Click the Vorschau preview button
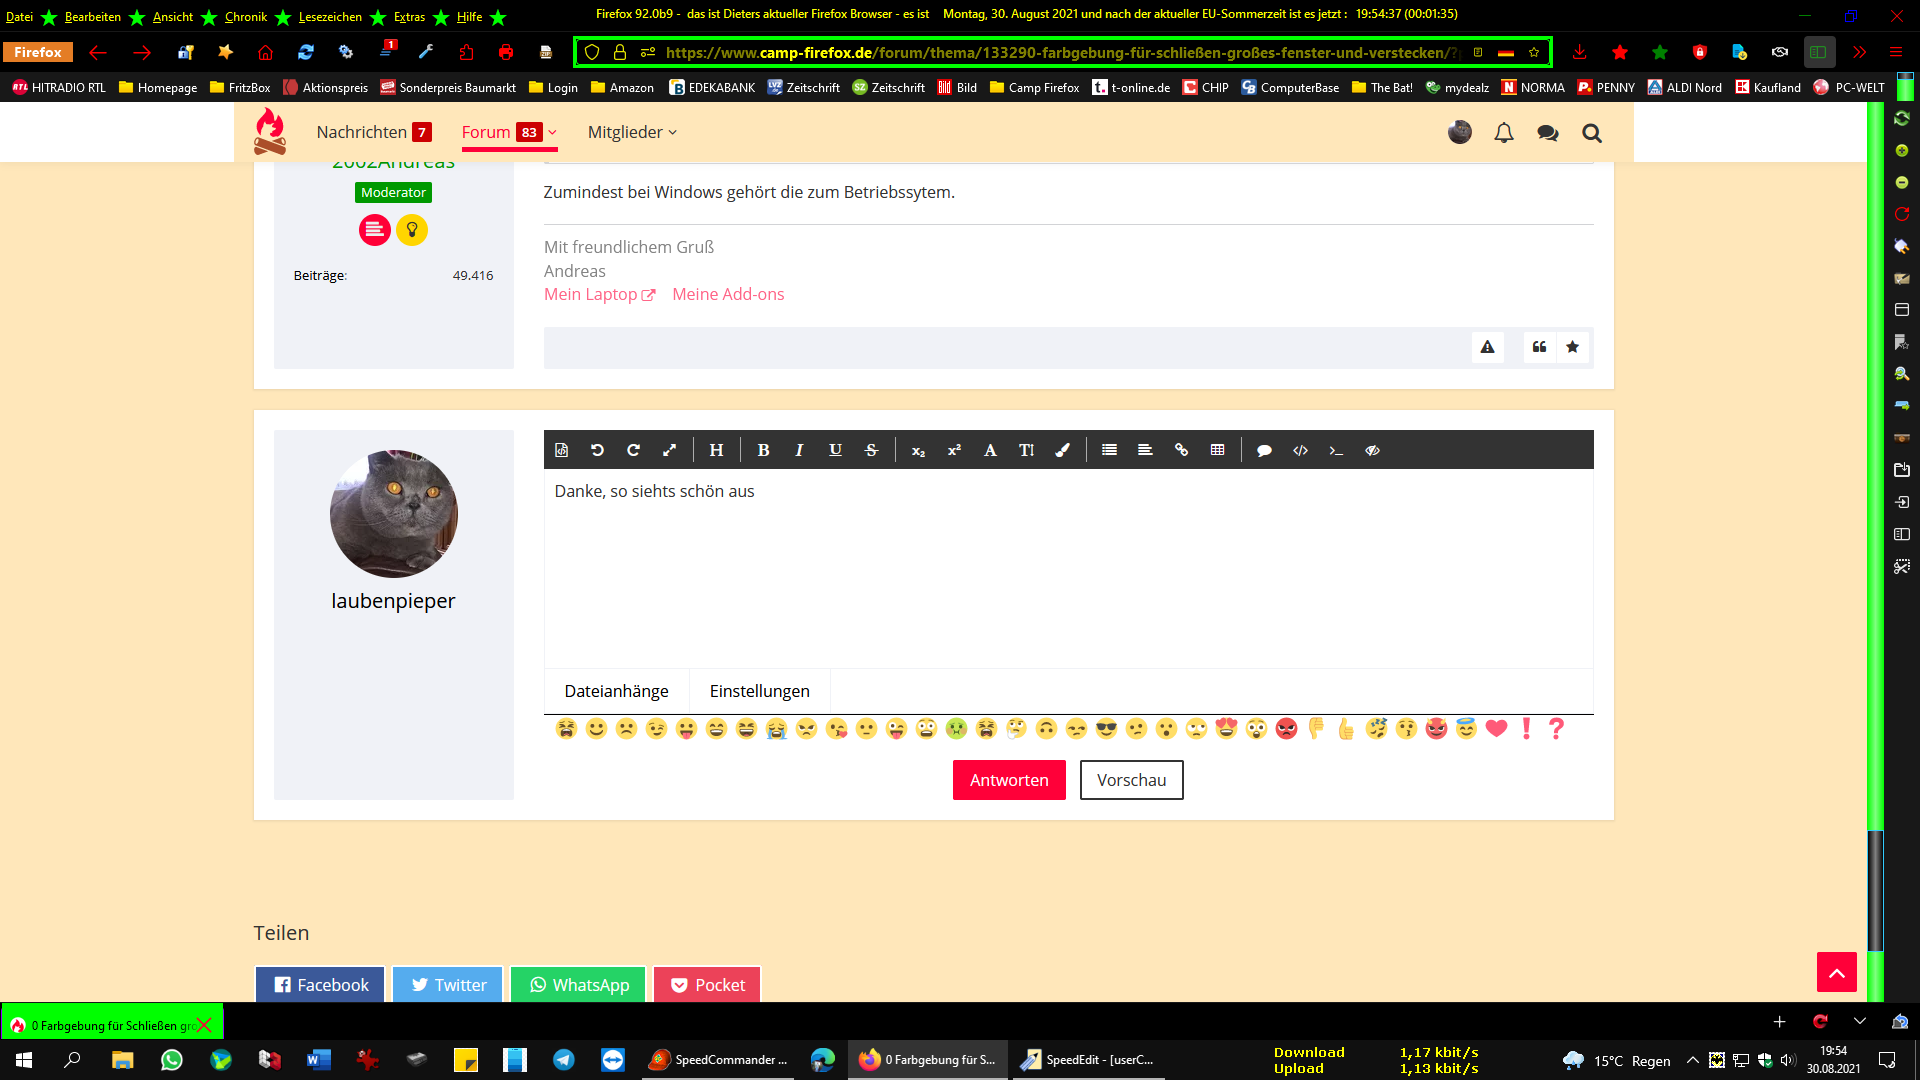1920x1080 pixels. 1131,780
